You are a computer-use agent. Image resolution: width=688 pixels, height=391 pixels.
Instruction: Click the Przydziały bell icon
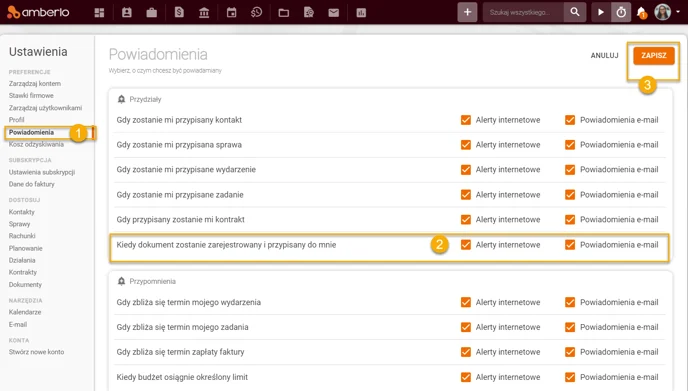point(121,99)
